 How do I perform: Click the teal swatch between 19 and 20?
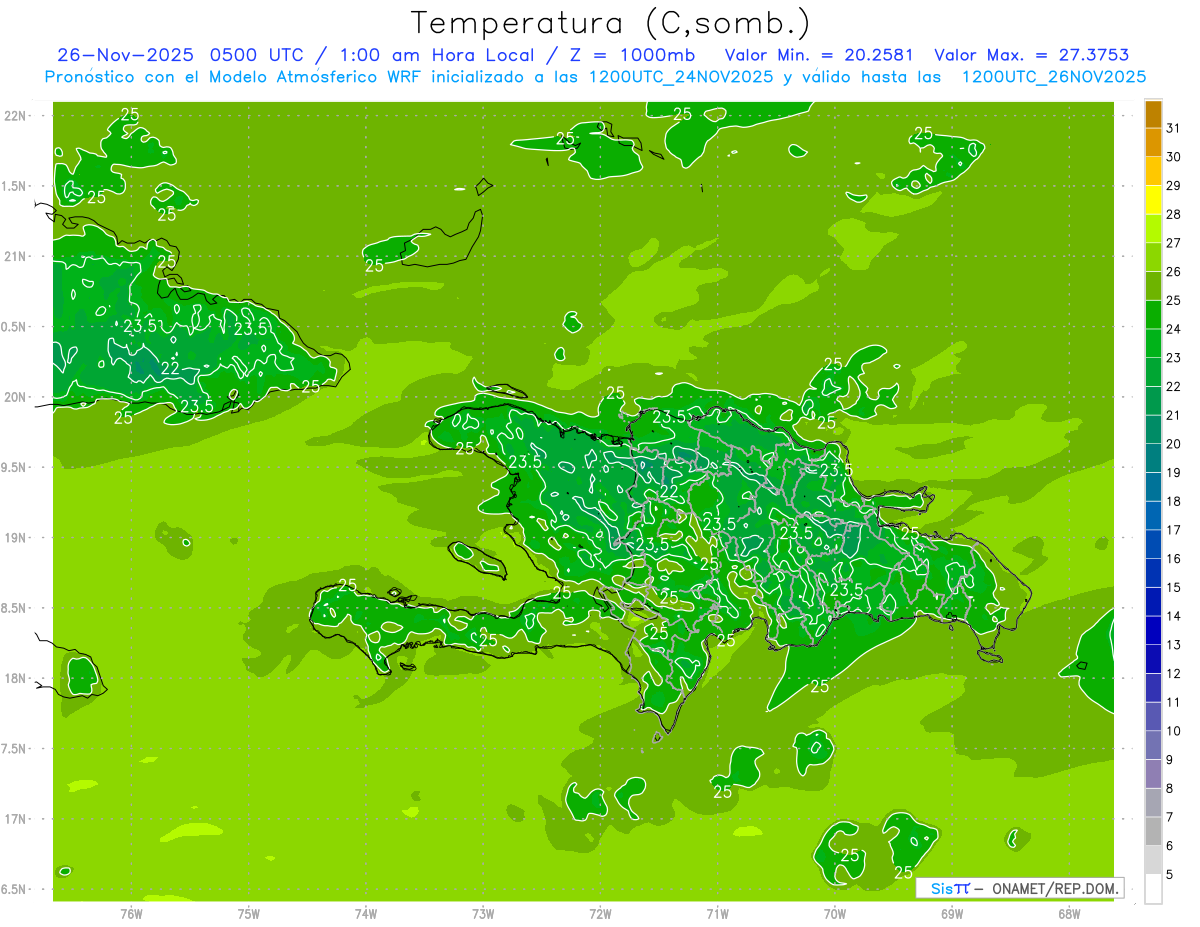tap(1153, 459)
